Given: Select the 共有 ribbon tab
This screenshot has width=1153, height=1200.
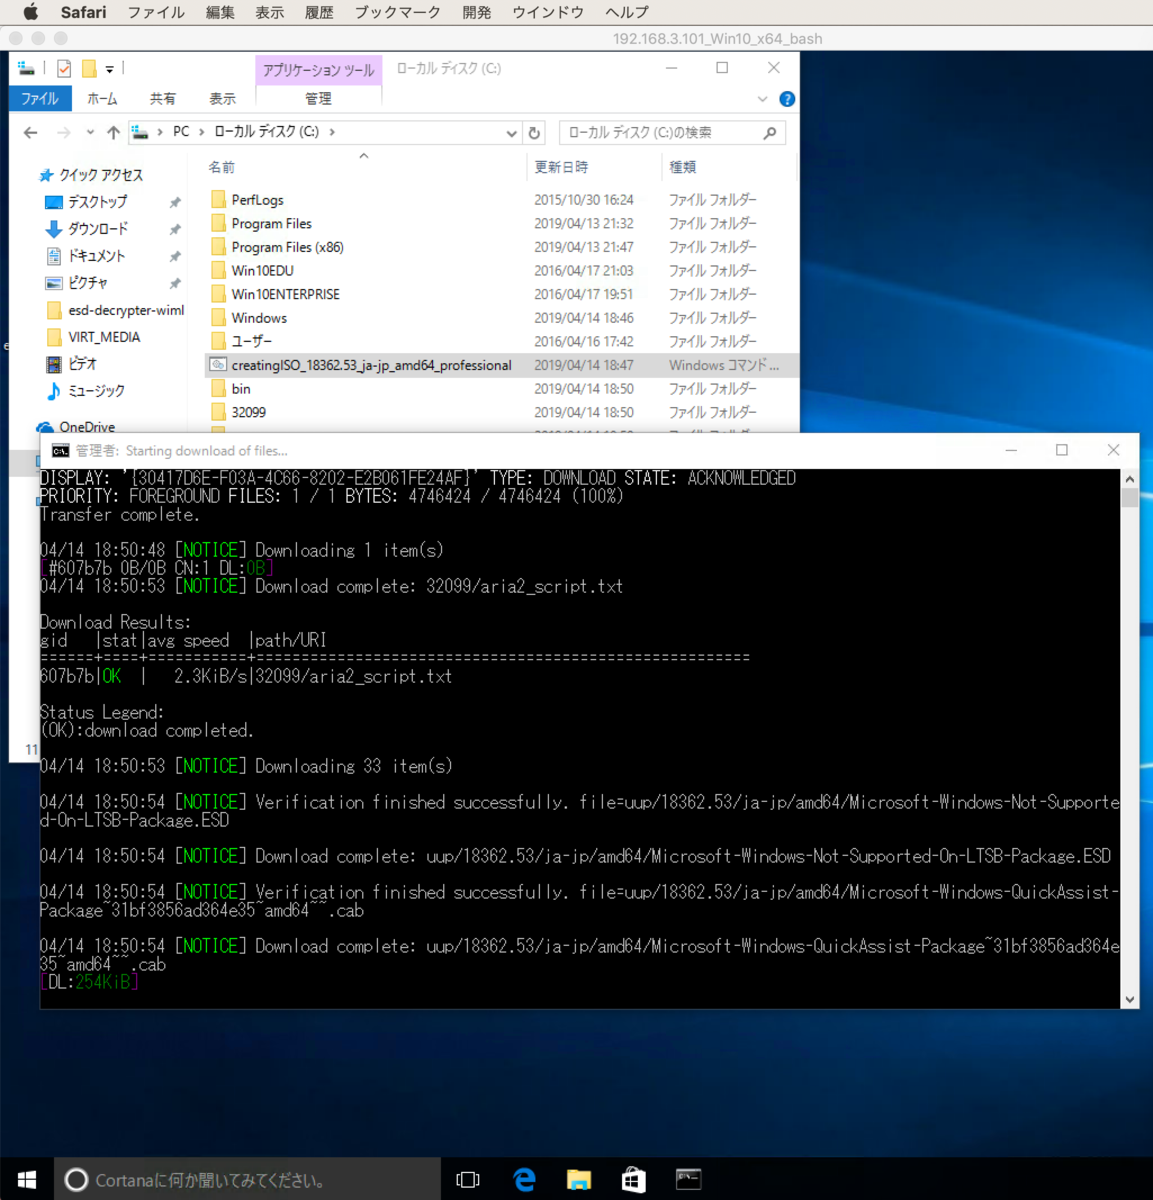Looking at the screenshot, I should 162,98.
